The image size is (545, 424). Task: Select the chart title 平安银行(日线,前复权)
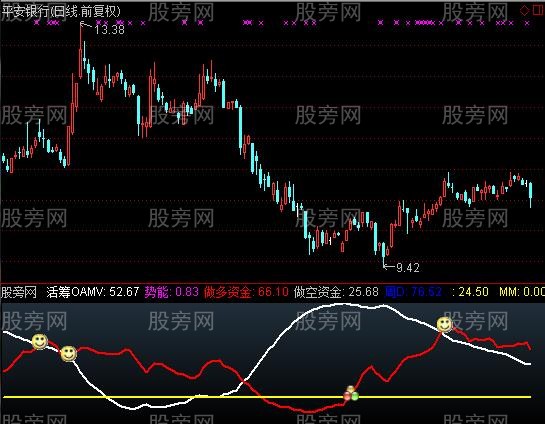tap(61, 11)
